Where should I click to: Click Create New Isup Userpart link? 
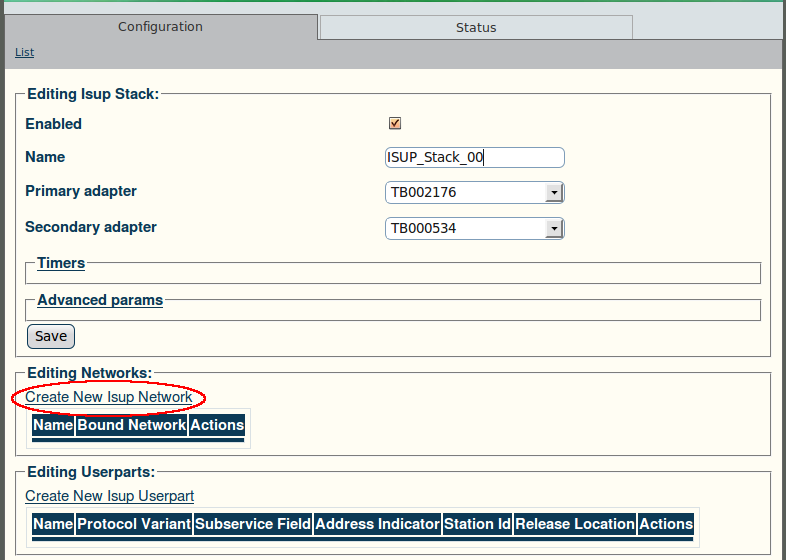click(x=110, y=496)
